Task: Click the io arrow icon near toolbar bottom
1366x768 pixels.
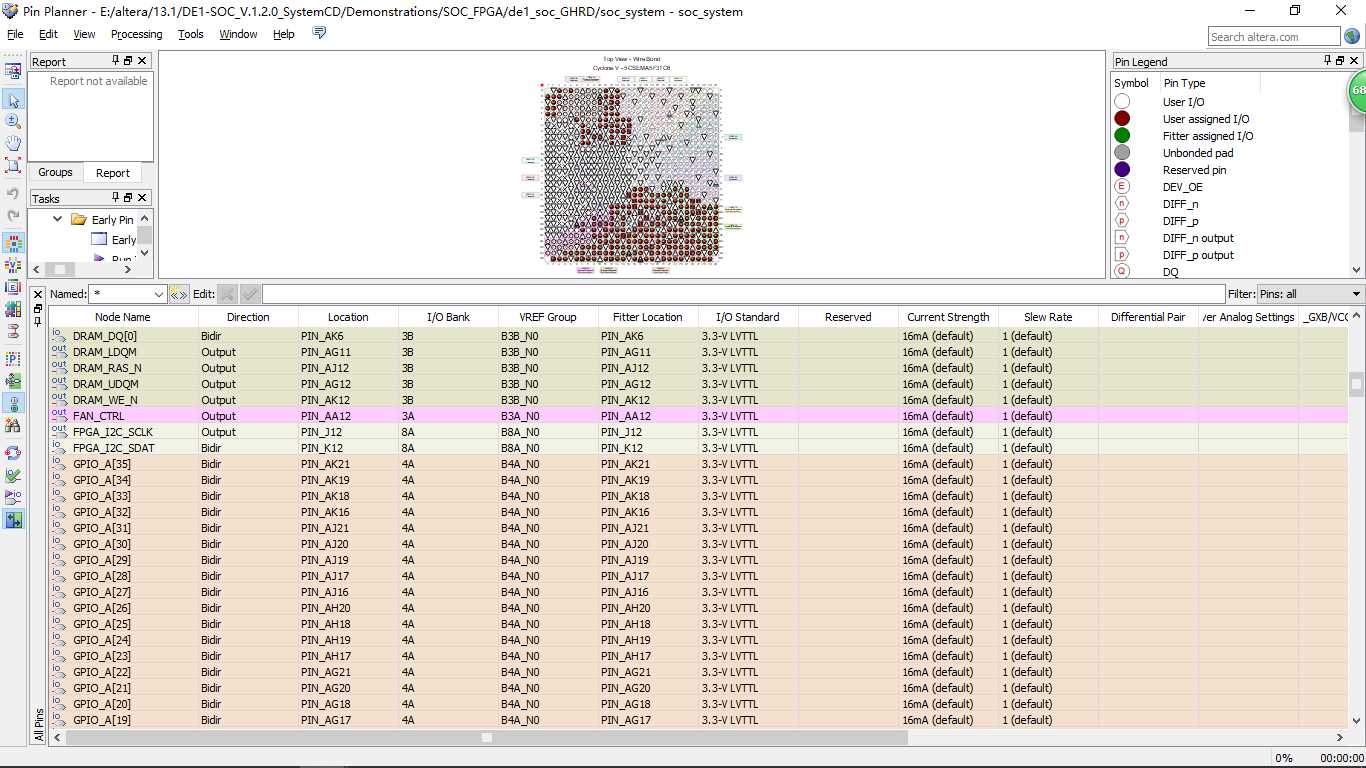Action: tap(13, 497)
